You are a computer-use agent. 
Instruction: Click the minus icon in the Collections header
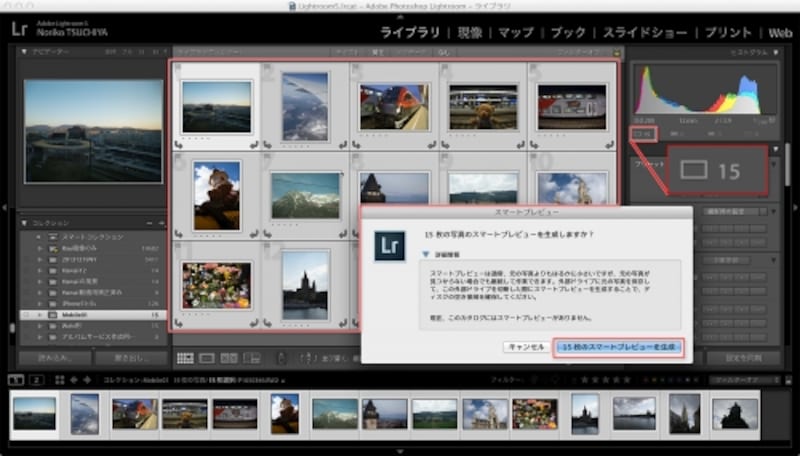pos(149,223)
